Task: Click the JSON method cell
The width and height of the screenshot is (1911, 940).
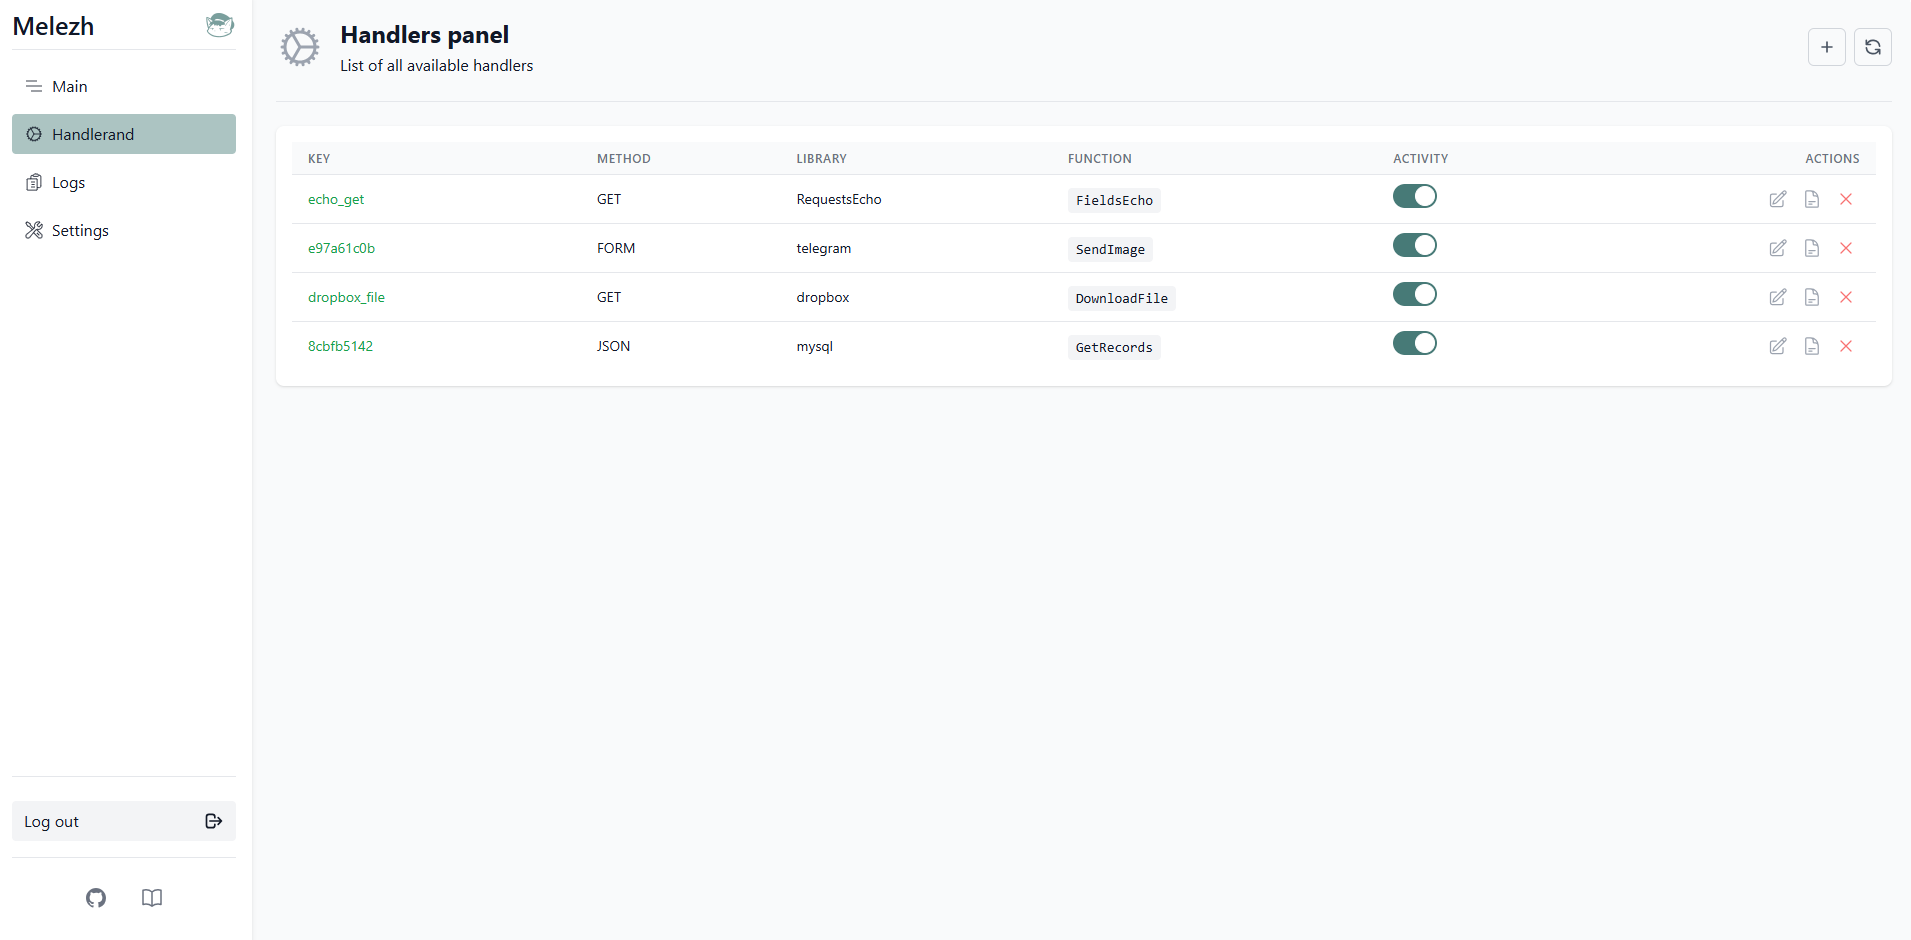Action: [x=613, y=346]
